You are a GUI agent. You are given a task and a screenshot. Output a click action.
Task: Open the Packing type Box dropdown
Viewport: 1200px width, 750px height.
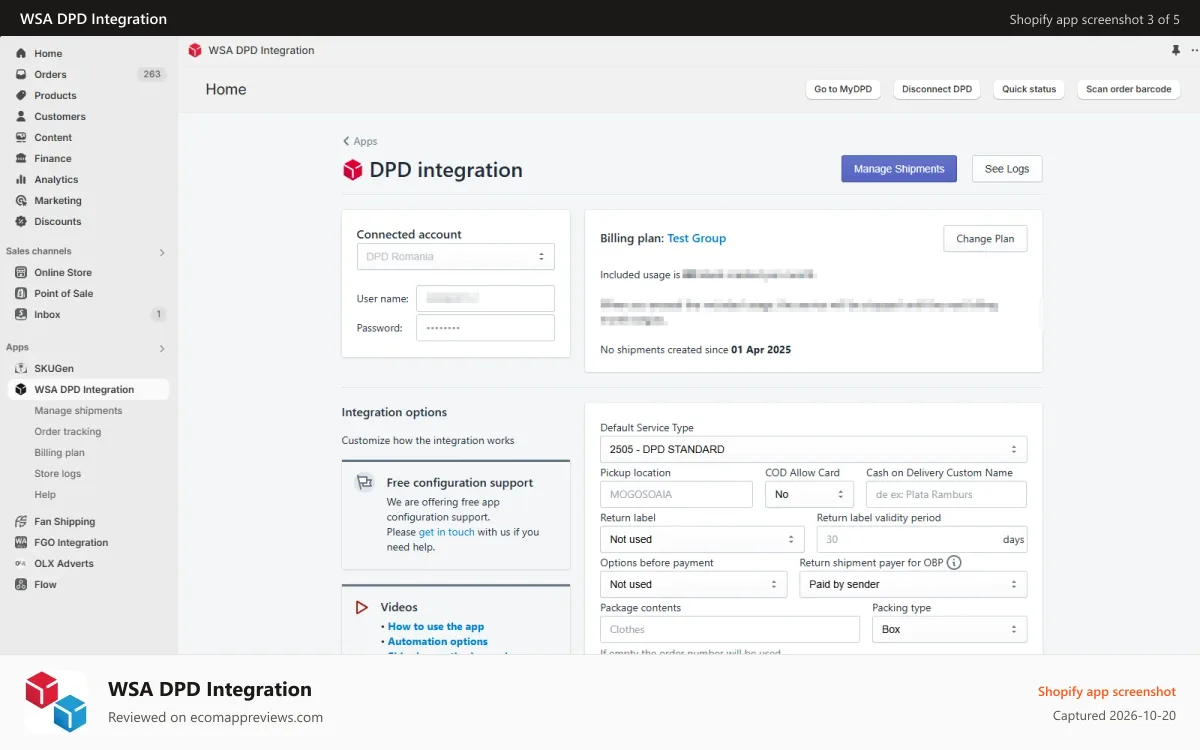(950, 629)
